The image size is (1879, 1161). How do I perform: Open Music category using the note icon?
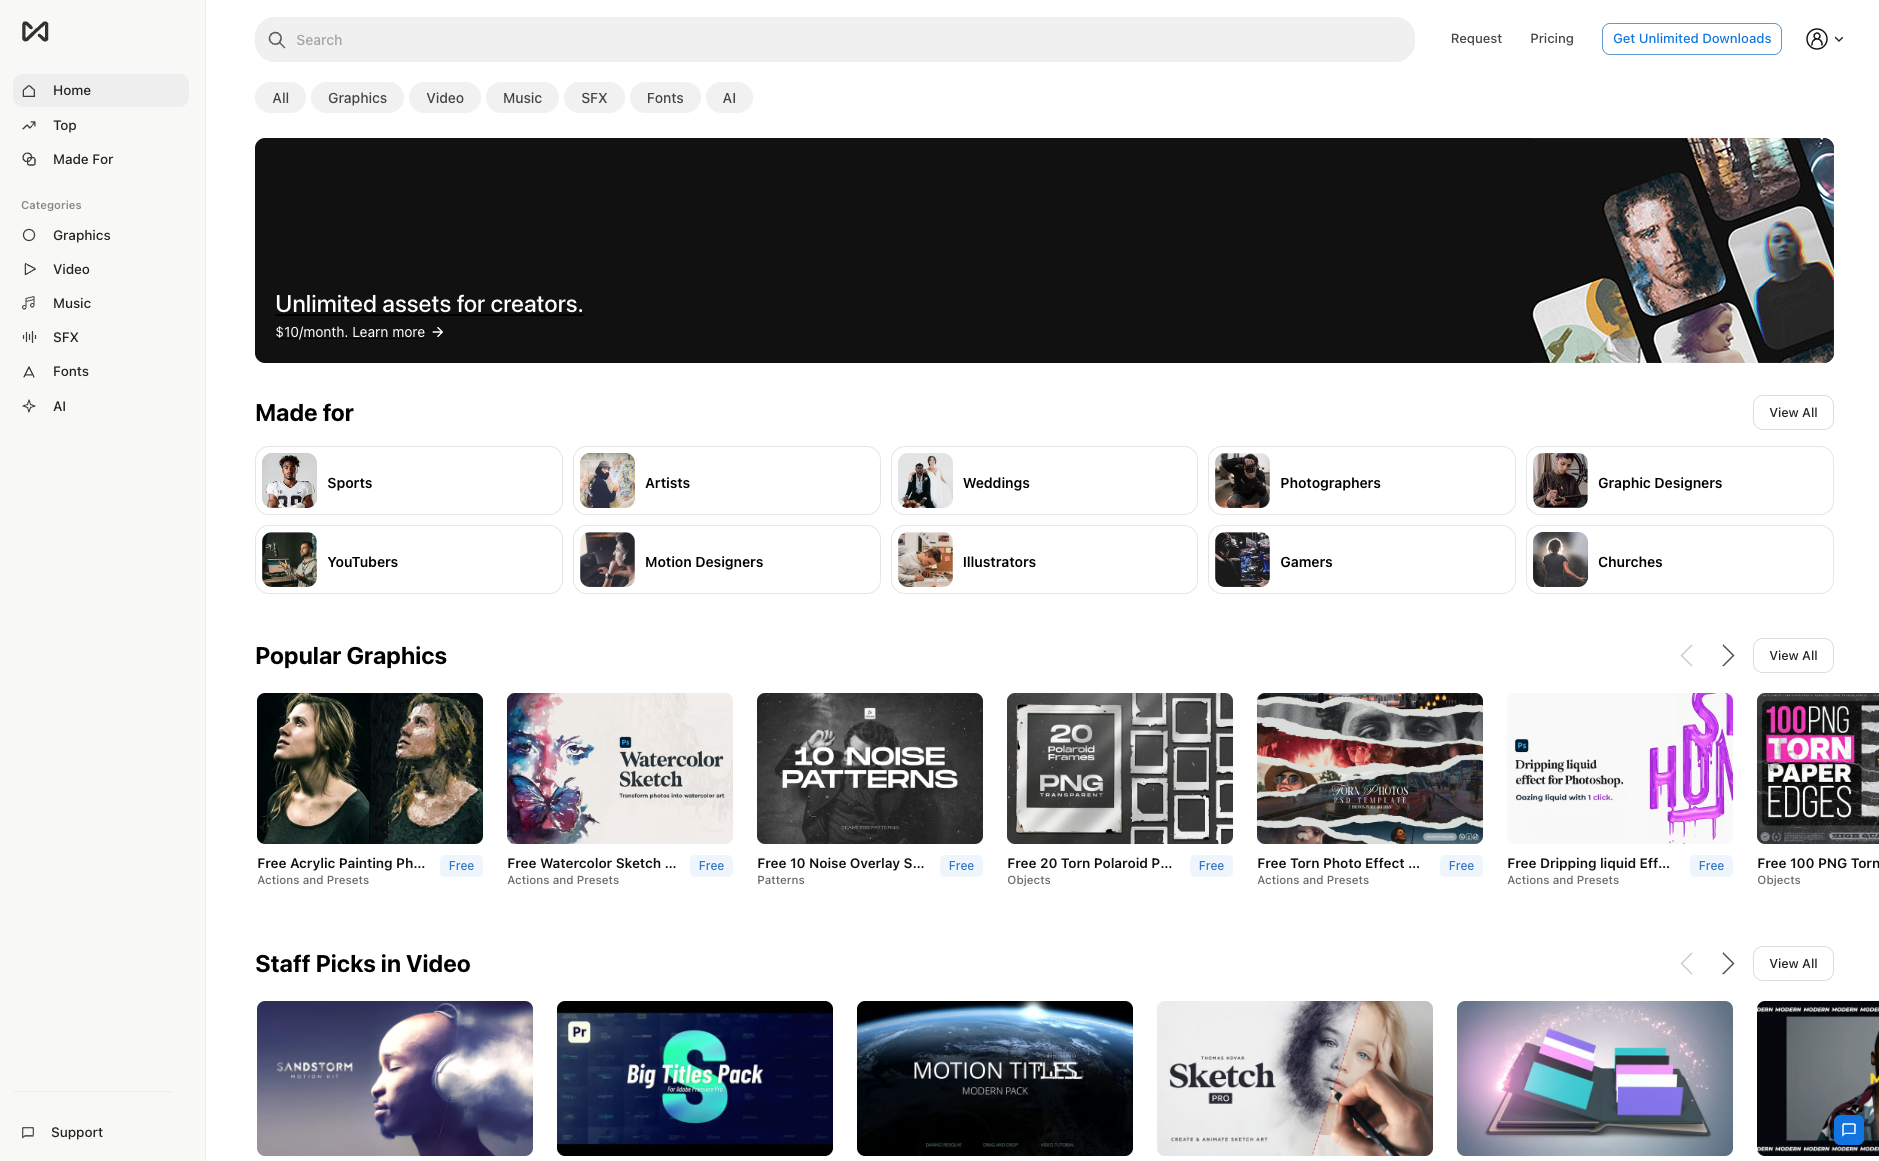(30, 303)
